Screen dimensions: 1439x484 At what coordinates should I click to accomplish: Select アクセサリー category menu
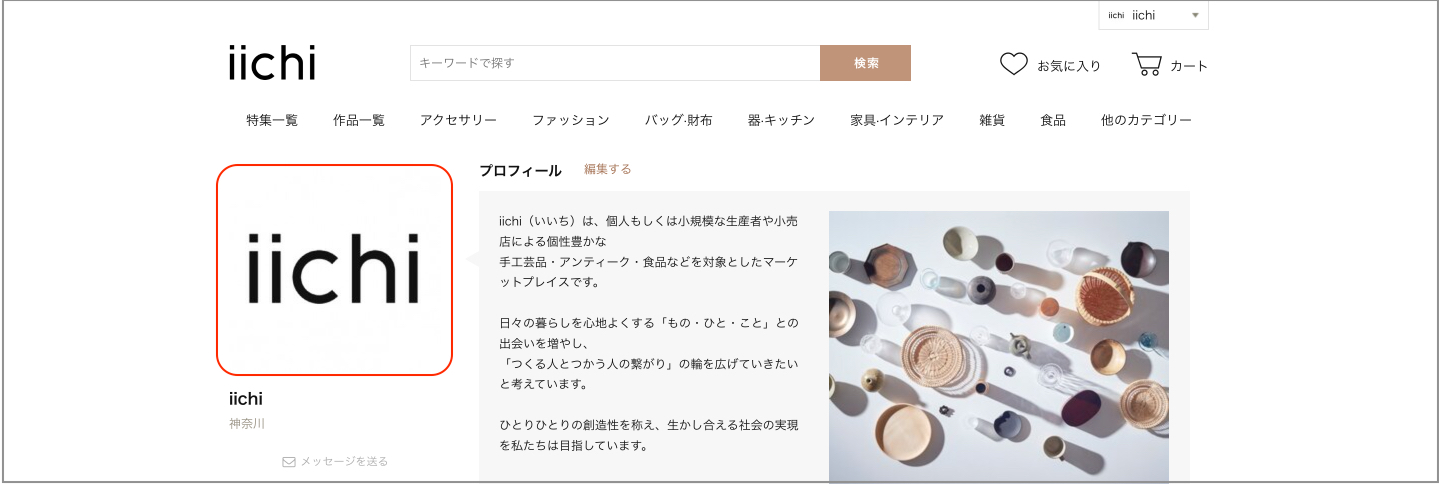458,120
